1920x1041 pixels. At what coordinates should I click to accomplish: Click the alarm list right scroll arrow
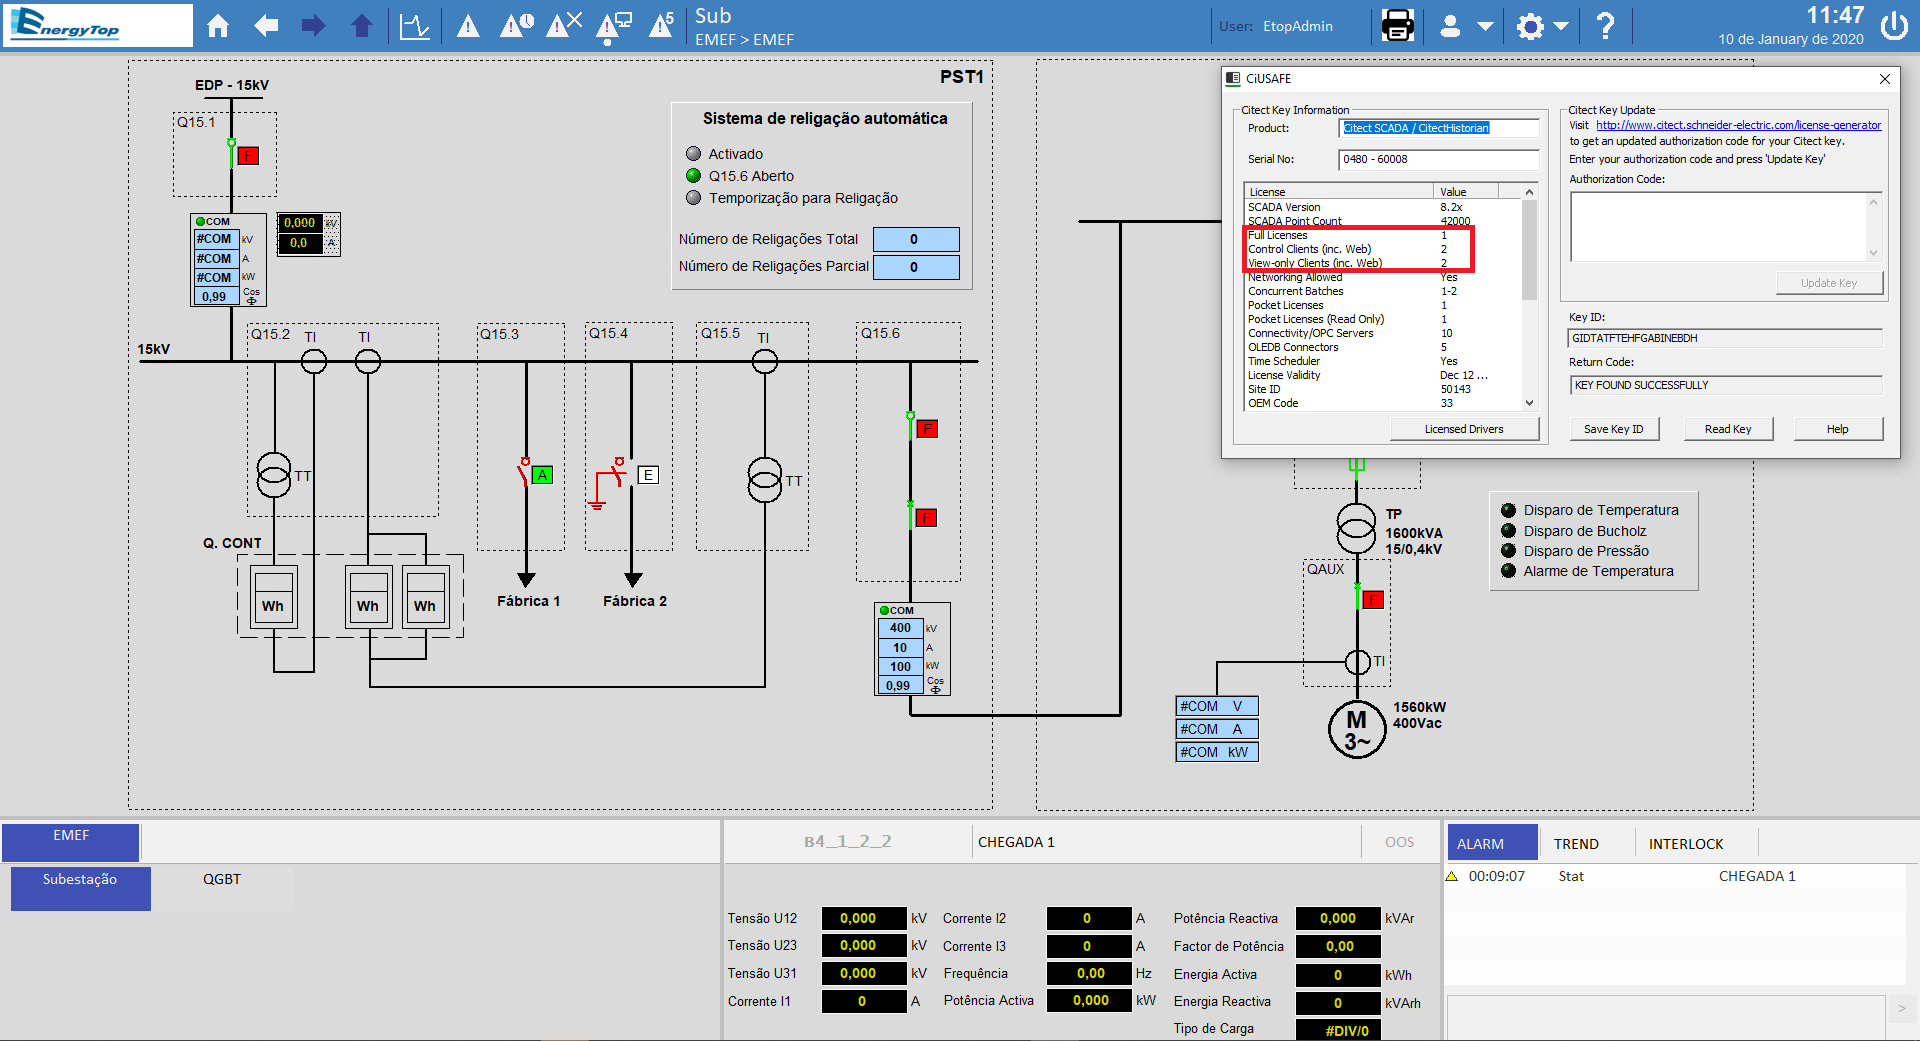(x=1902, y=1008)
